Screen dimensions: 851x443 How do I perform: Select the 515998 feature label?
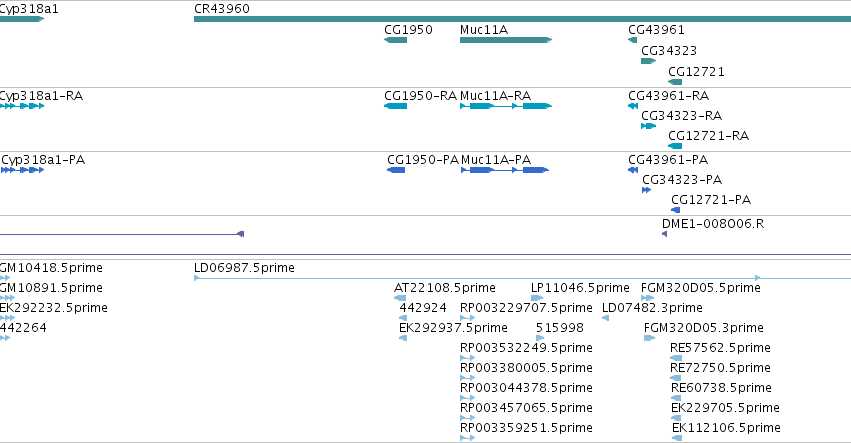click(560, 328)
